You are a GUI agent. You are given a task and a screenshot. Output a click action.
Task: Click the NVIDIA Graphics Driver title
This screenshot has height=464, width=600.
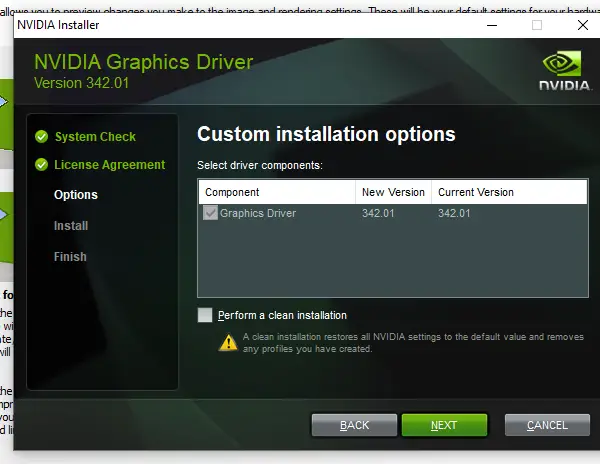coord(143,62)
